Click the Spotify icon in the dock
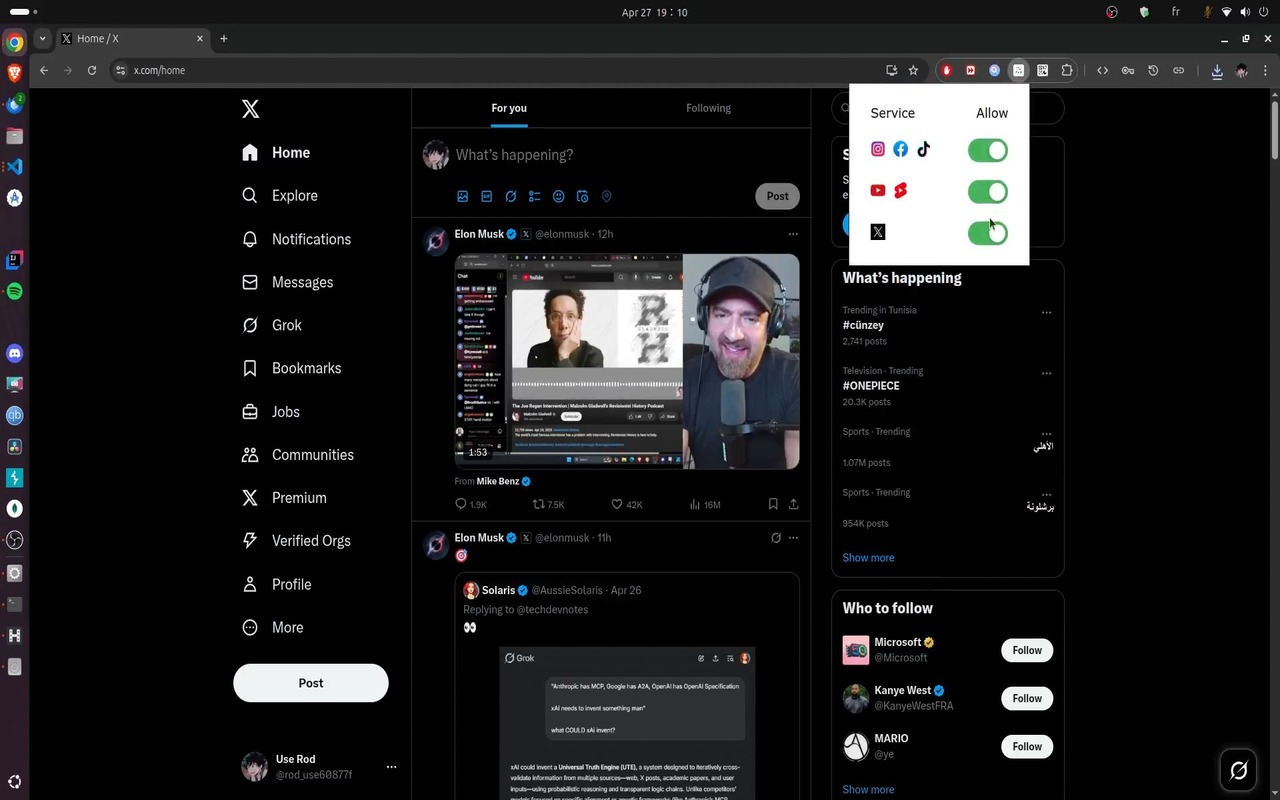This screenshot has width=1280, height=800. coord(14,291)
